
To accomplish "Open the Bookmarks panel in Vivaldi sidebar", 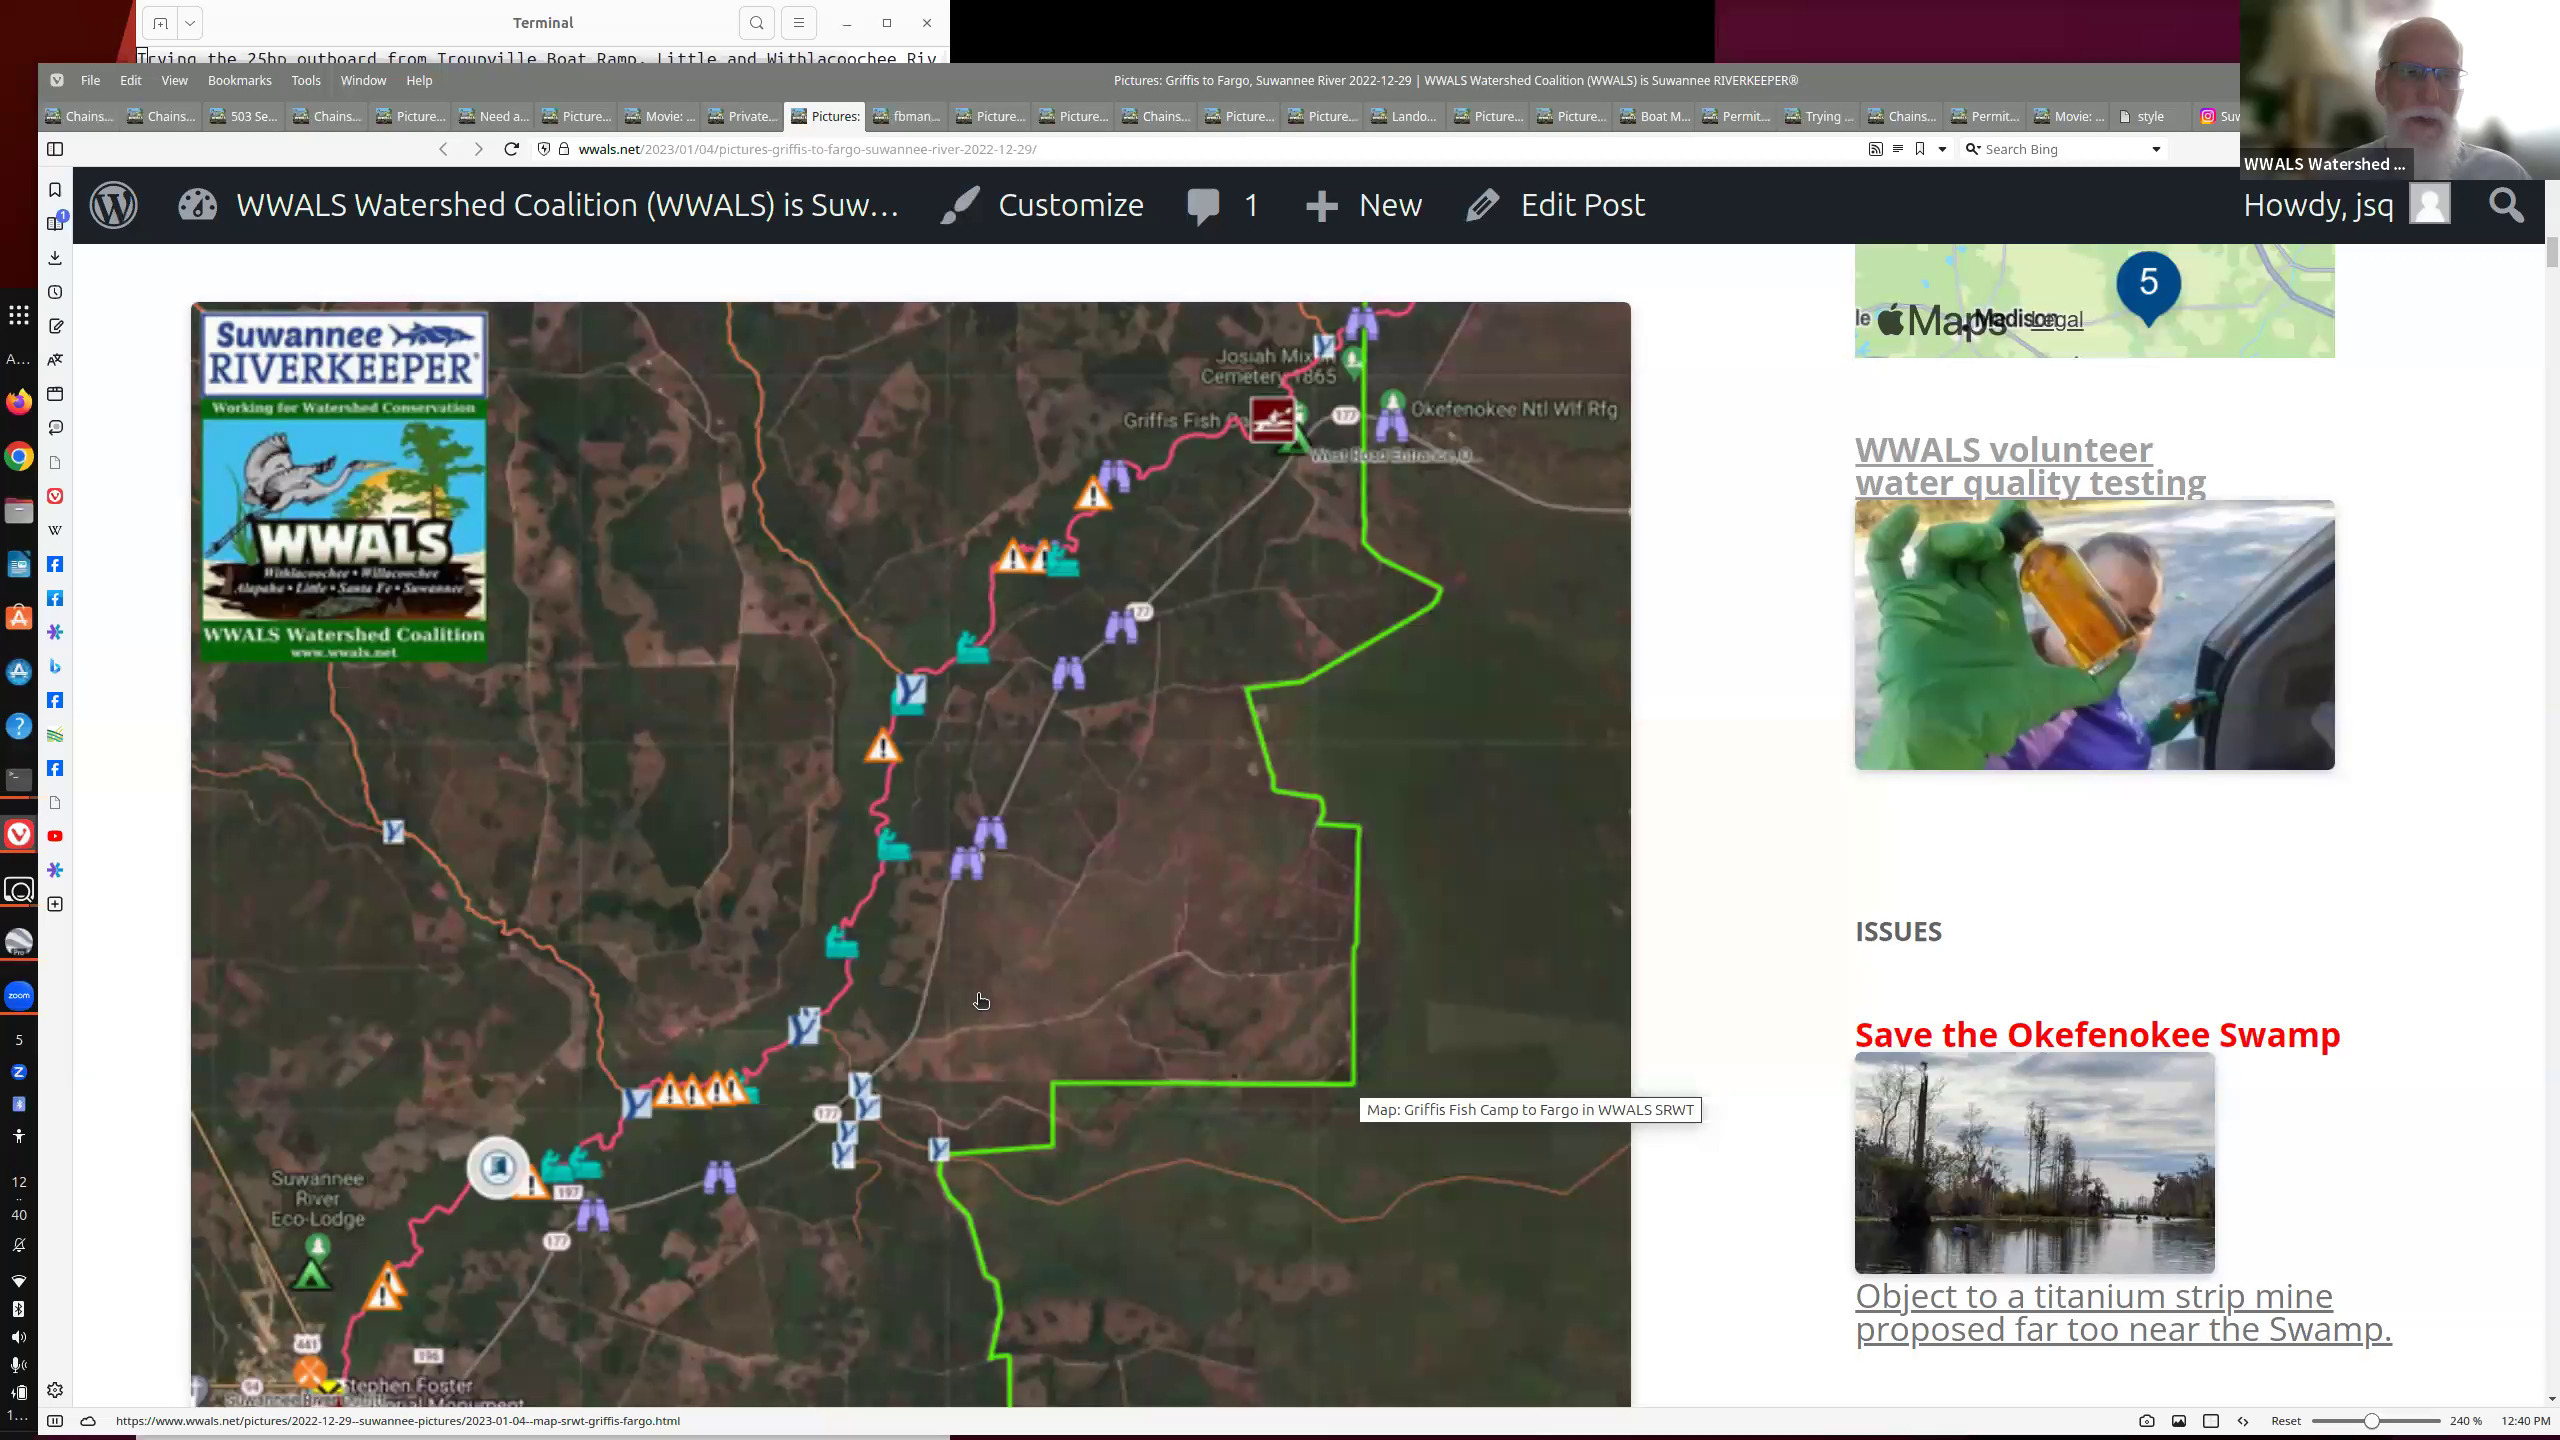I will (x=55, y=190).
